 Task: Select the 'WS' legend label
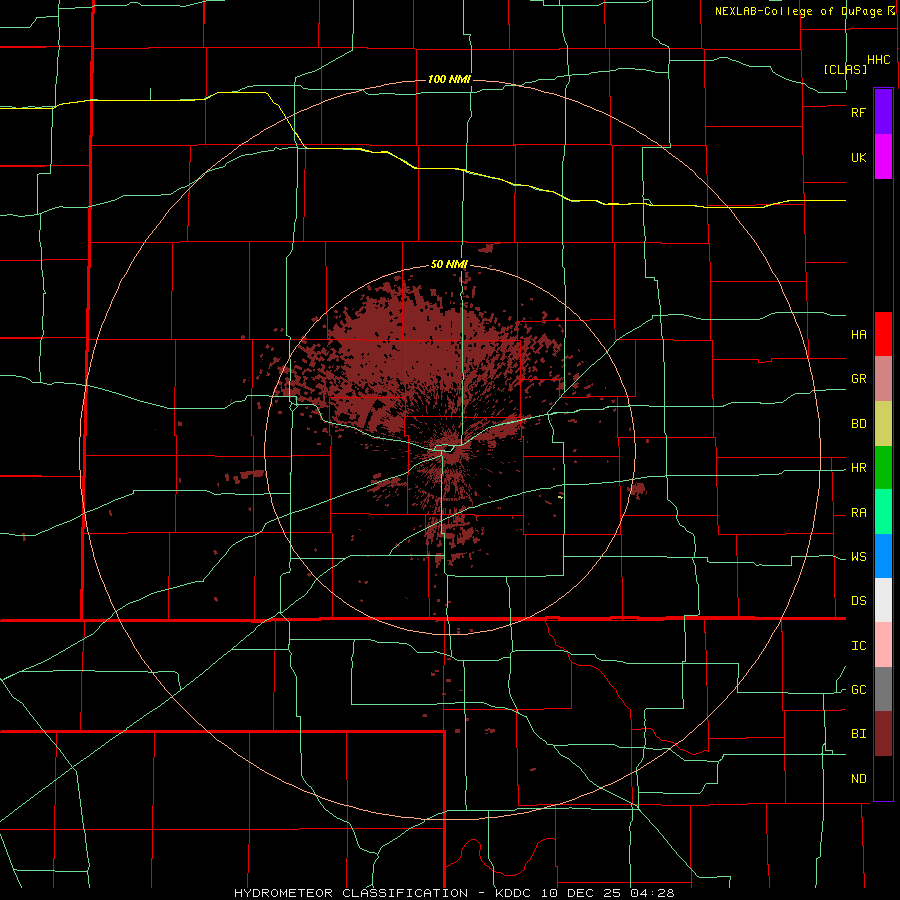[x=858, y=557]
